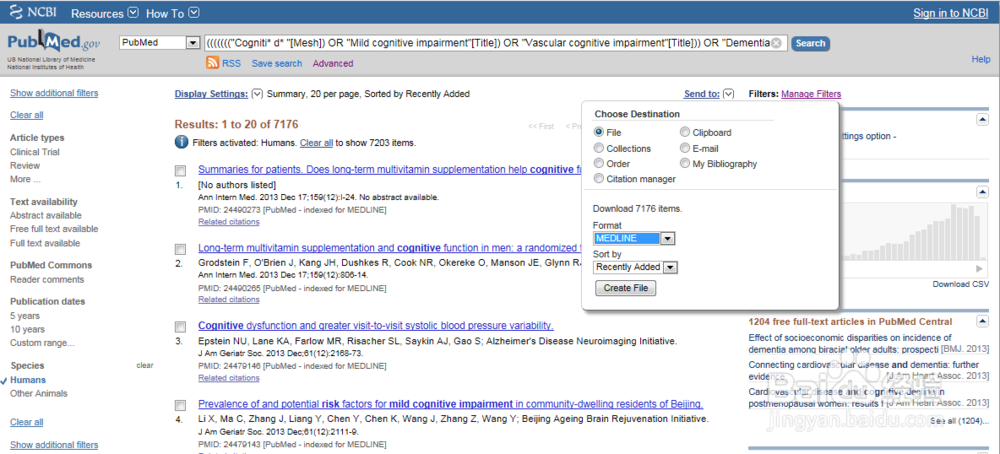The image size is (1000, 454).
Task: Check the box for result 3 Cognitive dysfunction
Action: pyautogui.click(x=180, y=326)
